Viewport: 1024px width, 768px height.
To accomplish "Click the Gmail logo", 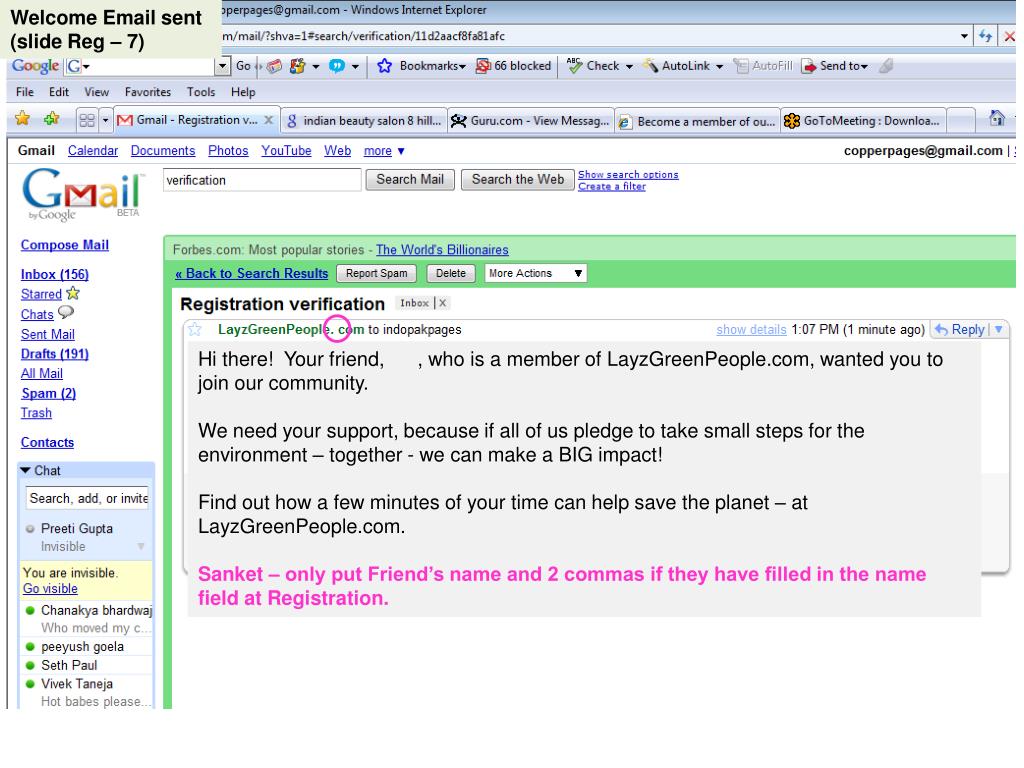I will click(x=82, y=195).
